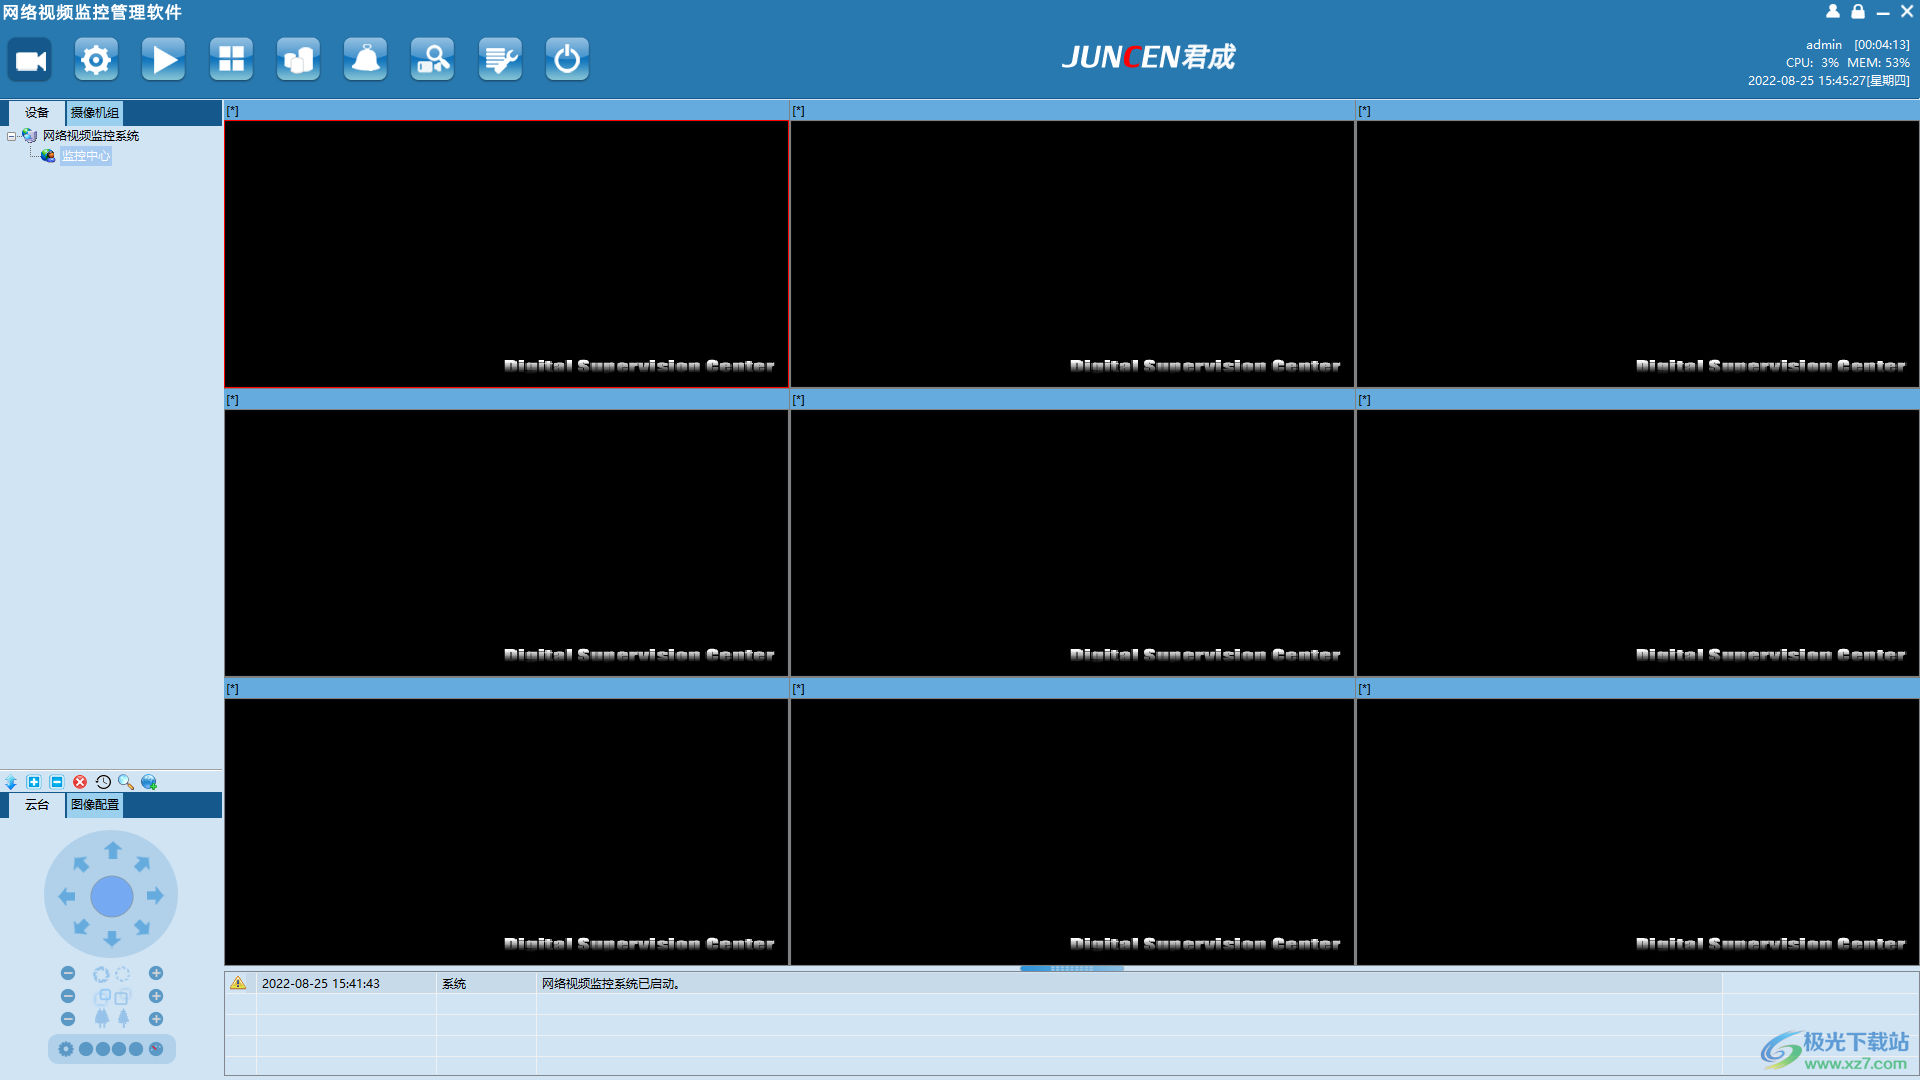Open the database cylinders toolbar button
This screenshot has width=1920, height=1080.
(298, 60)
